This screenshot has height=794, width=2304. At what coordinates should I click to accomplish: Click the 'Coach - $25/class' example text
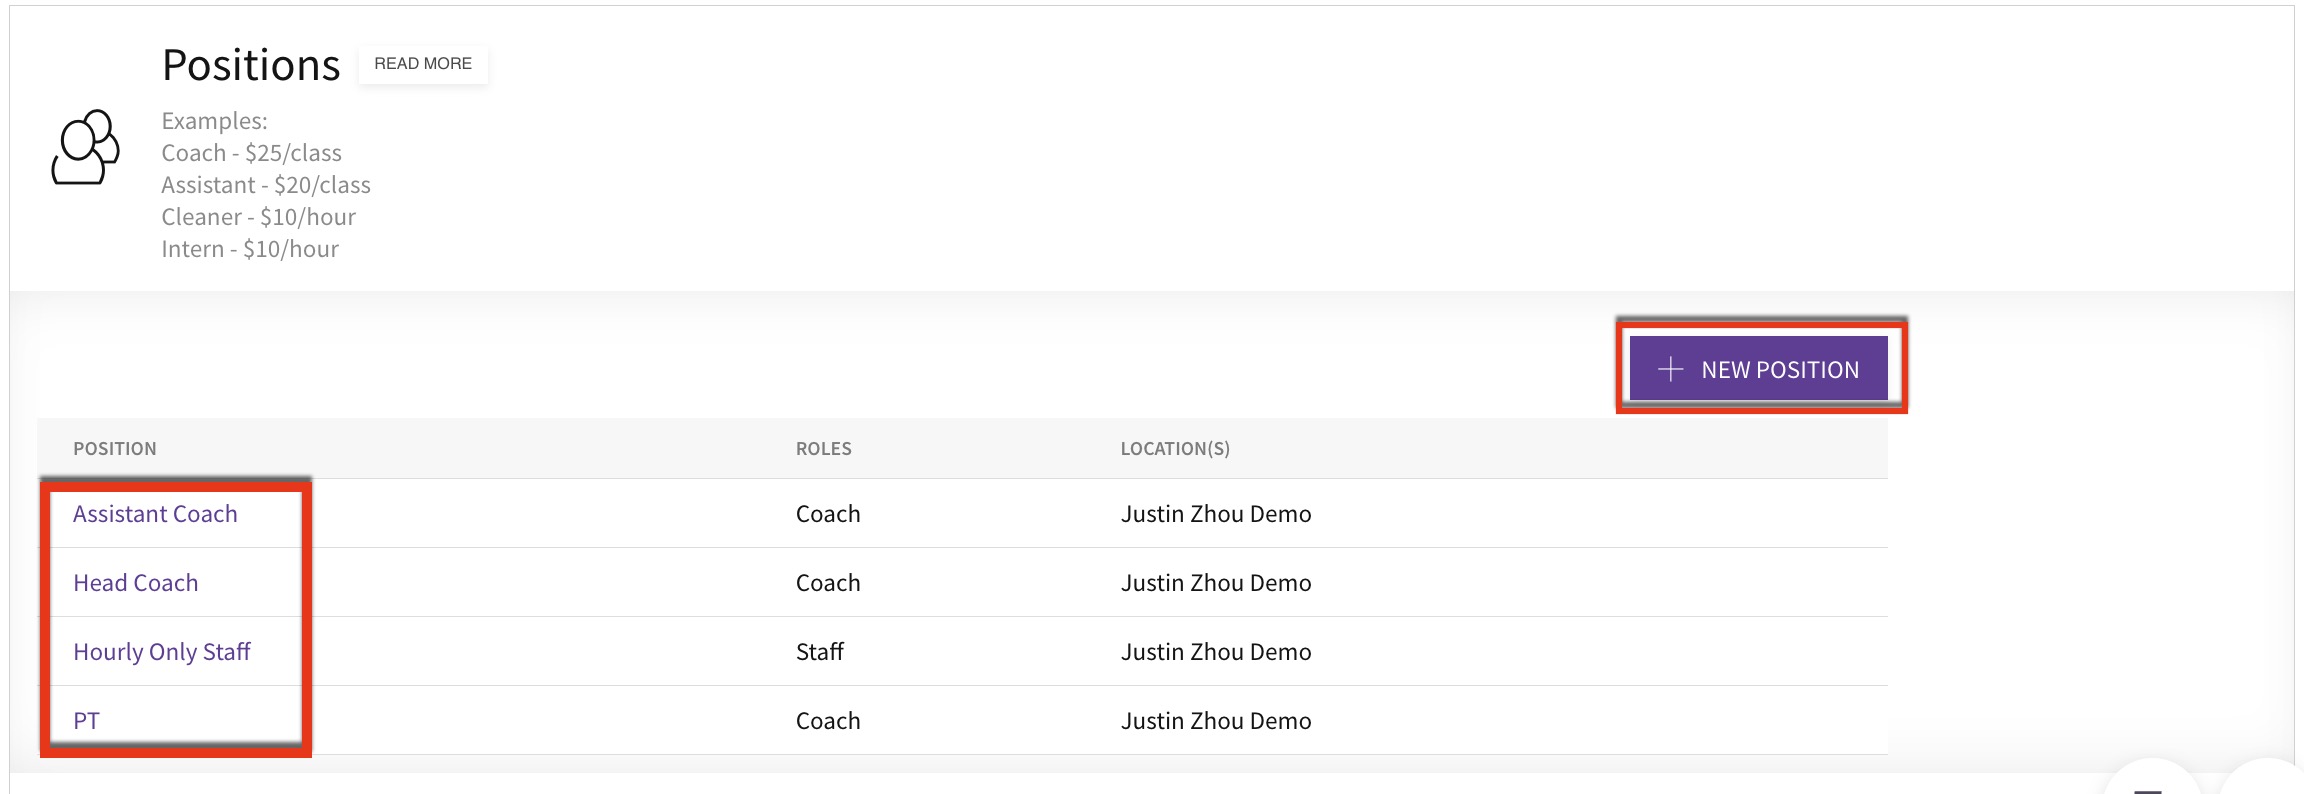(x=252, y=153)
